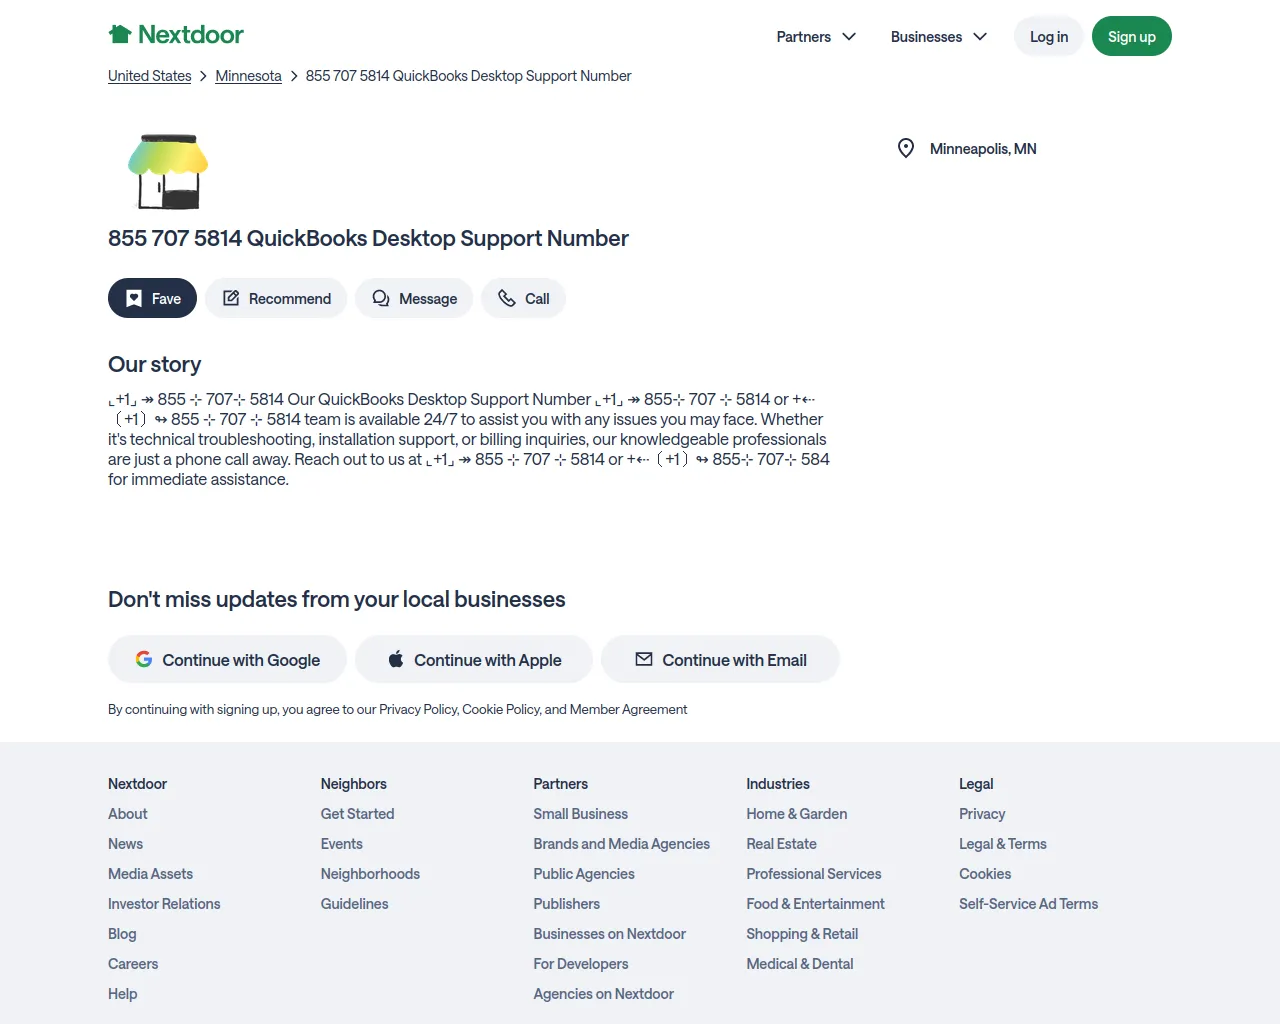
Task: Open Brands and Media Agencies link
Action: [x=622, y=844]
